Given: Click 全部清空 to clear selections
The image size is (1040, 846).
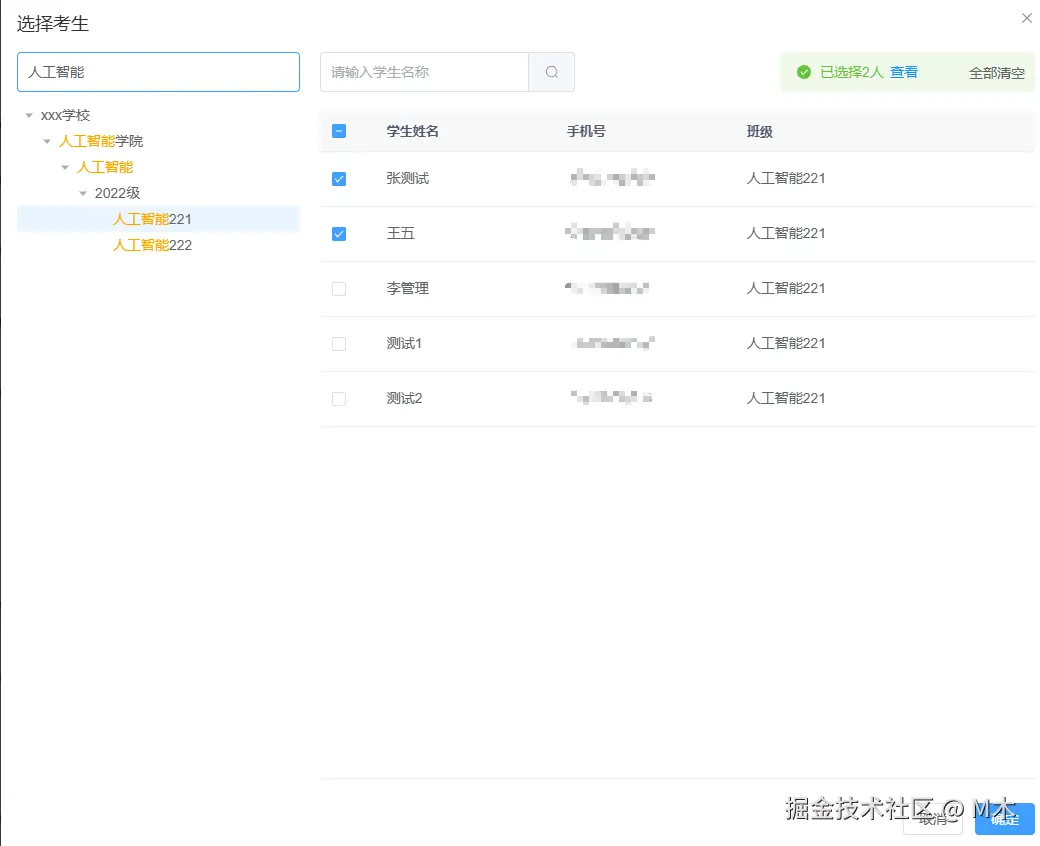Looking at the screenshot, I should 996,73.
